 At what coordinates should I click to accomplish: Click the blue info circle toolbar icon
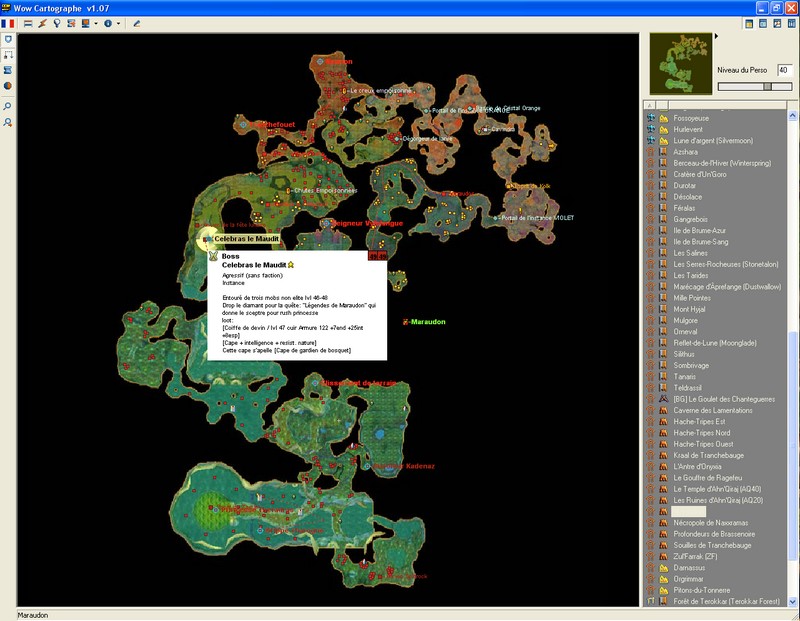[x=108, y=23]
